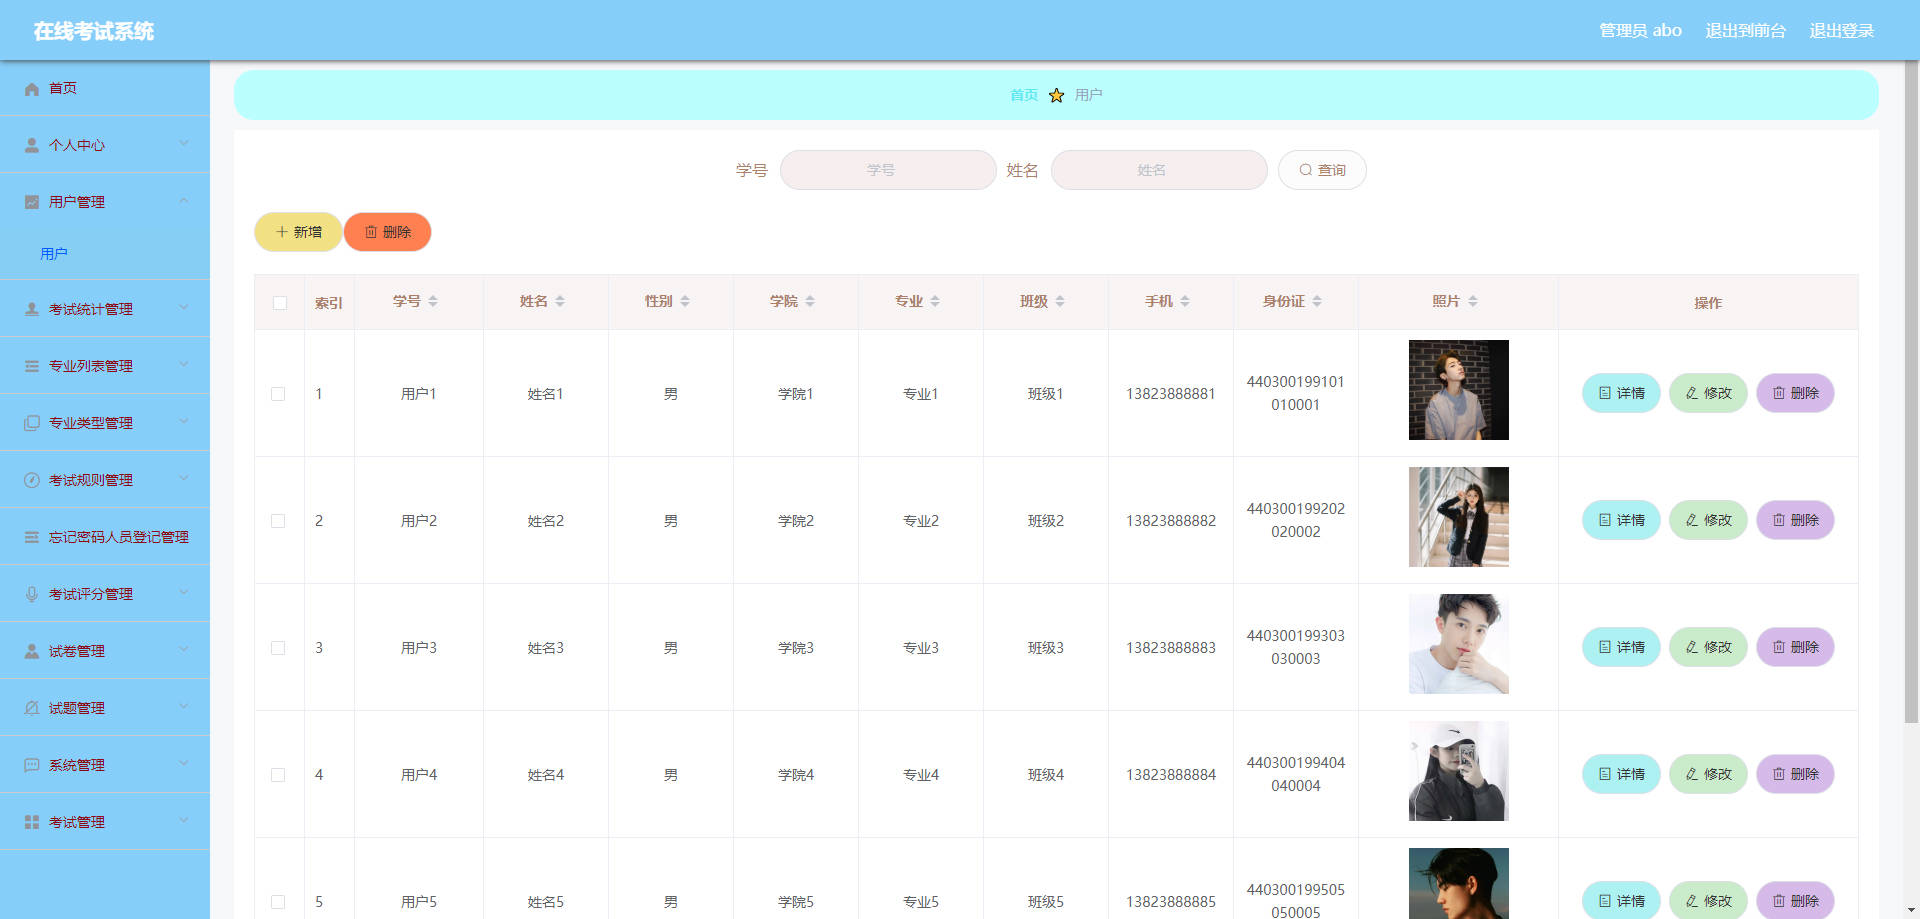1920x919 pixels.
Task: Expand 试卷管理 chevron
Action: pyautogui.click(x=184, y=650)
